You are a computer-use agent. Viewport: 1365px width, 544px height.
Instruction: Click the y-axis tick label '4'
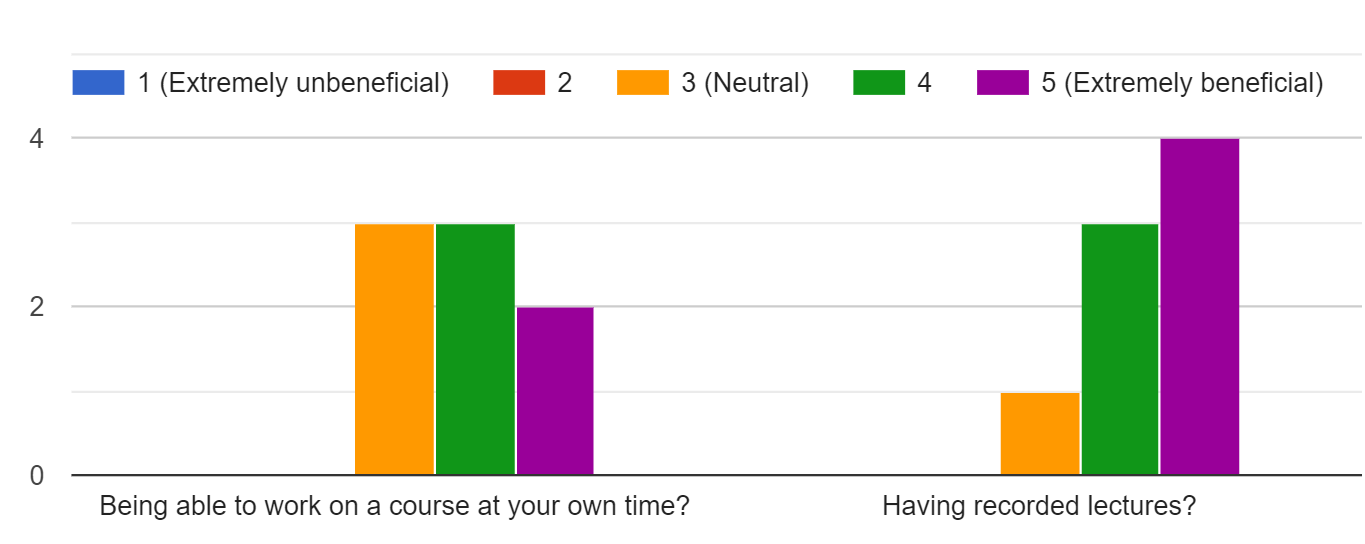(37, 139)
